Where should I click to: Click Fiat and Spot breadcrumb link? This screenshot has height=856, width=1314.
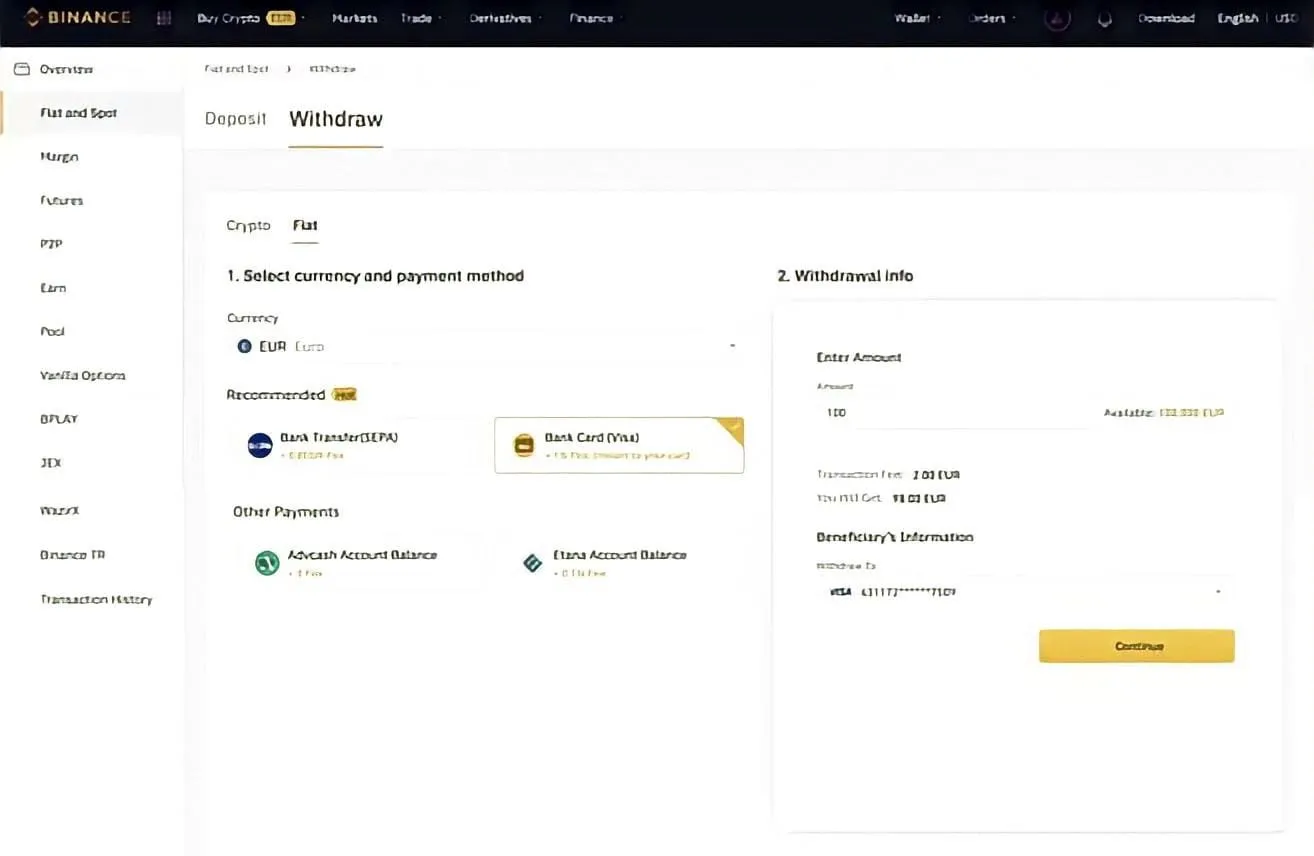point(236,69)
